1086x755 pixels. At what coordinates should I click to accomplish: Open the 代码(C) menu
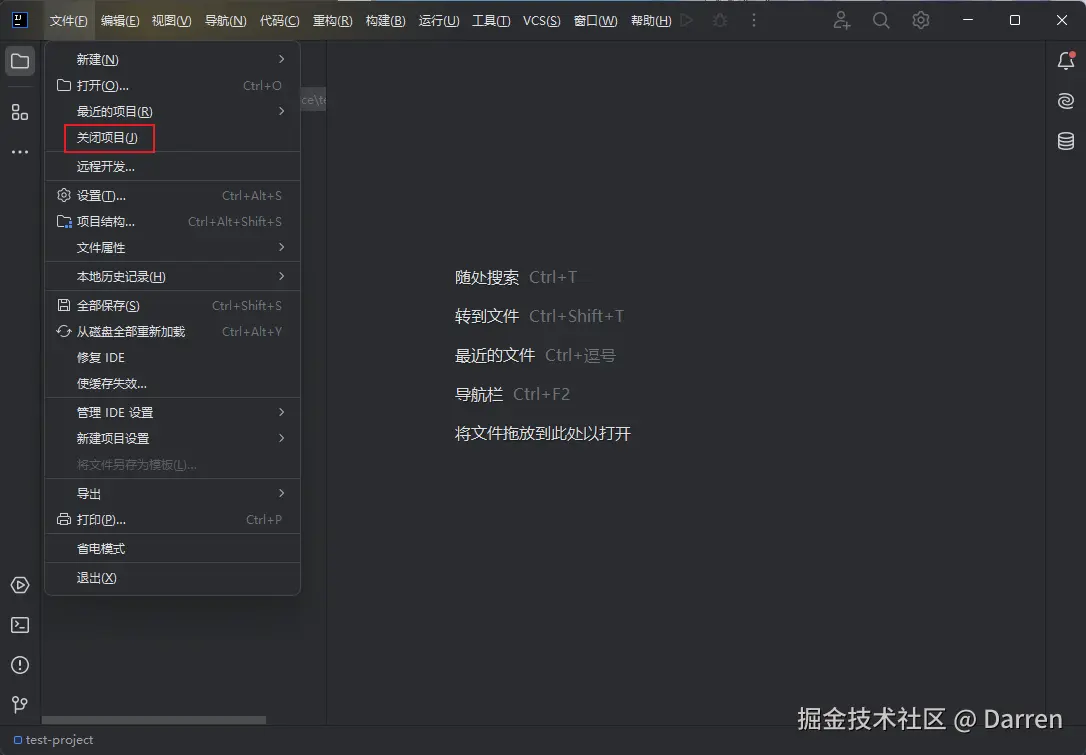pyautogui.click(x=279, y=21)
